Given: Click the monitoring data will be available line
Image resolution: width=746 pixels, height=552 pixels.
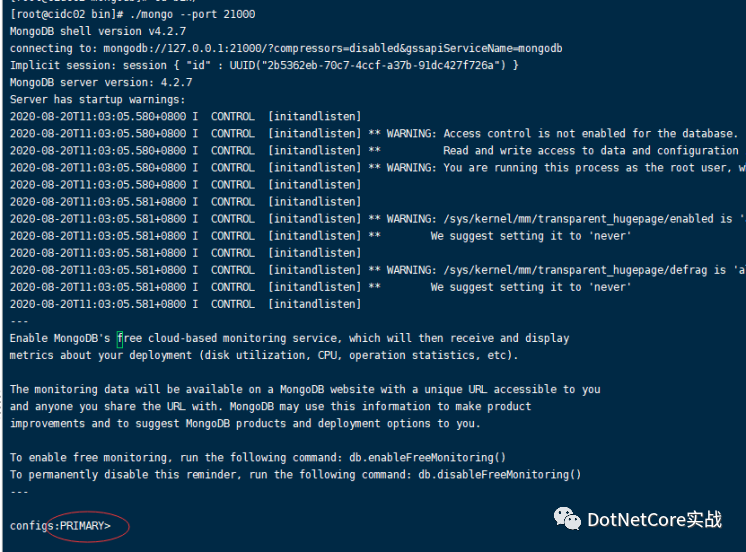Looking at the screenshot, I should tap(305, 390).
